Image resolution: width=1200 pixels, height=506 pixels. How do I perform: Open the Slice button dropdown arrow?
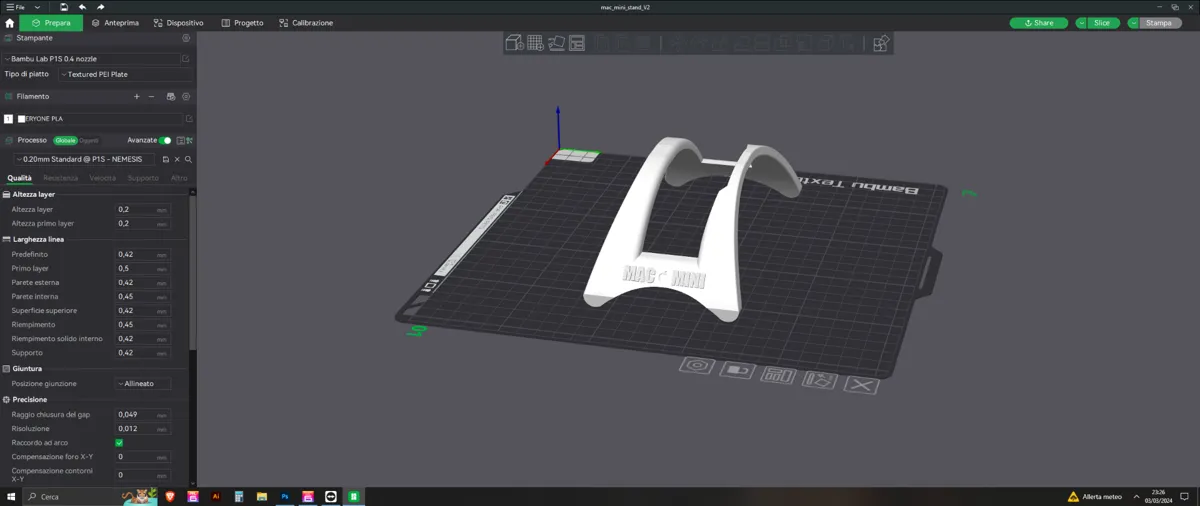click(x=1082, y=23)
